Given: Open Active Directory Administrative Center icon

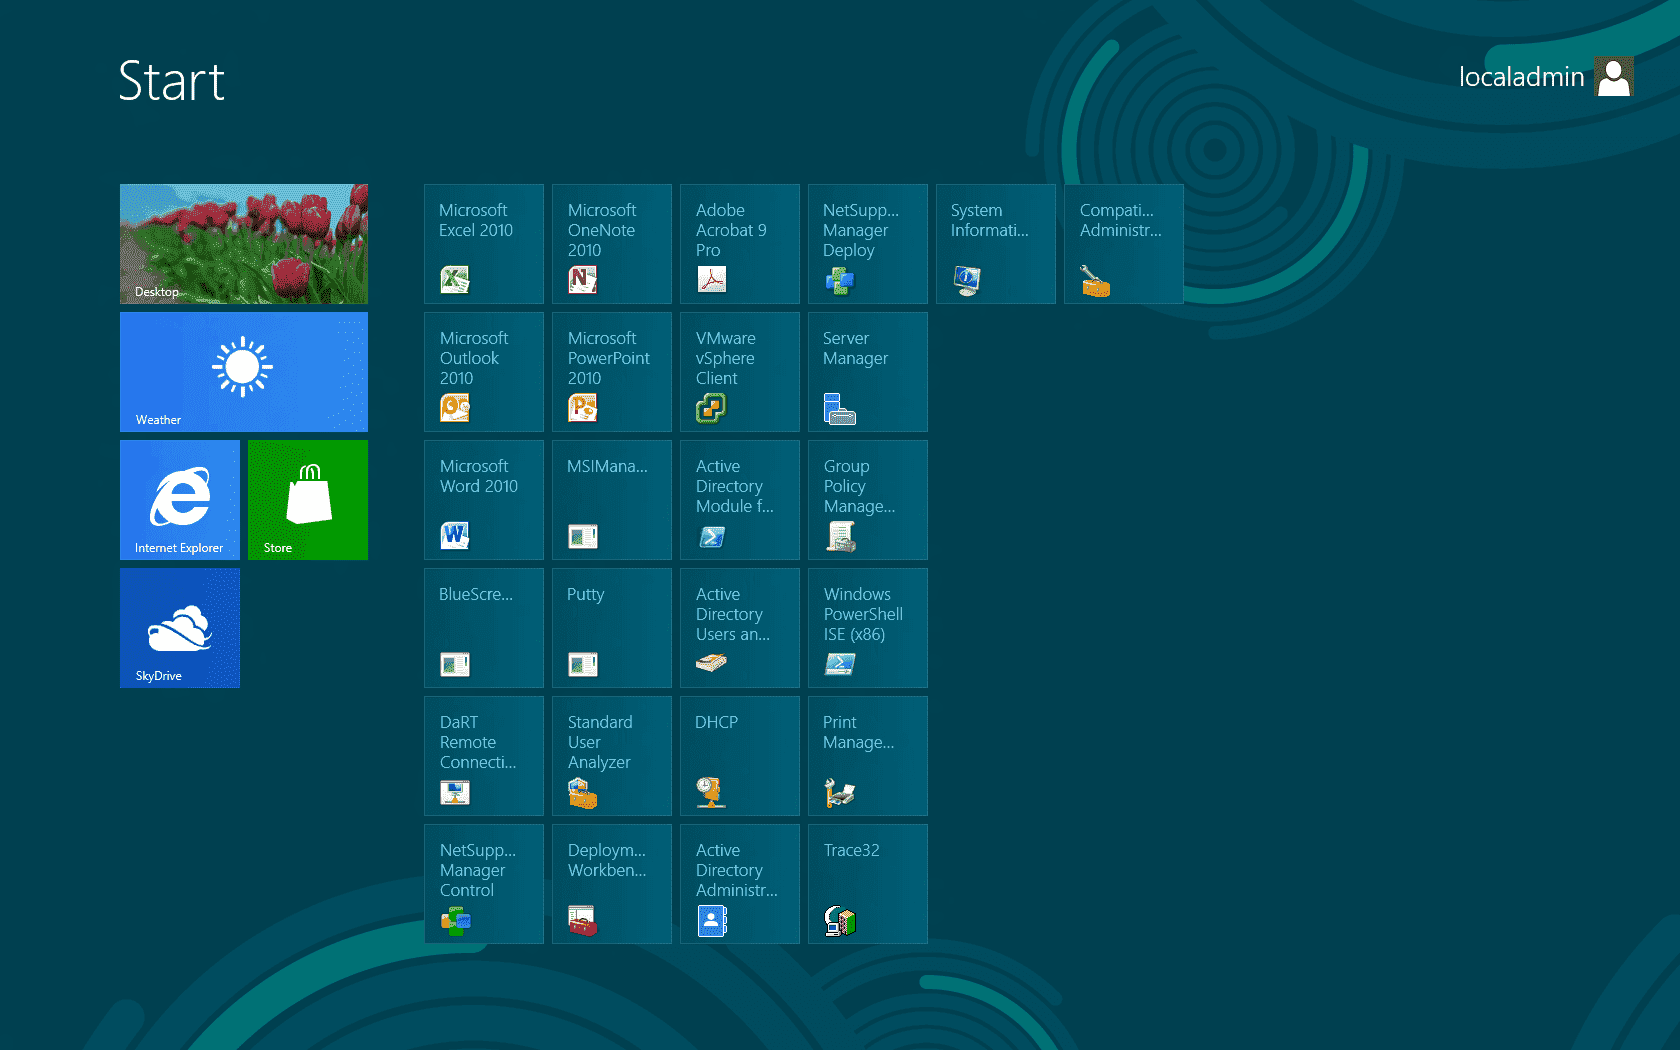Looking at the screenshot, I should 711,920.
